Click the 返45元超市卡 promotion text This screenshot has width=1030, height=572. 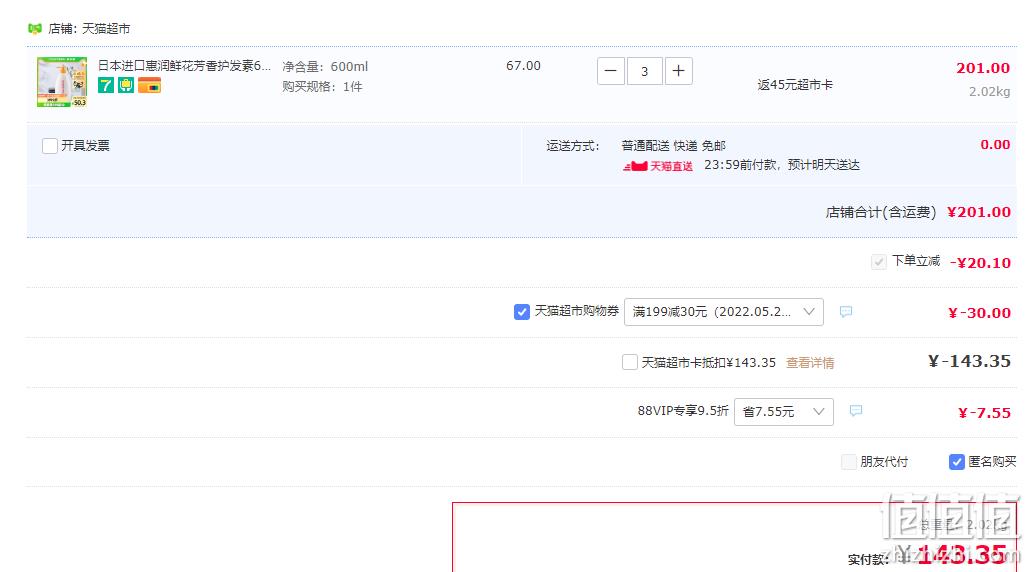[x=795, y=85]
